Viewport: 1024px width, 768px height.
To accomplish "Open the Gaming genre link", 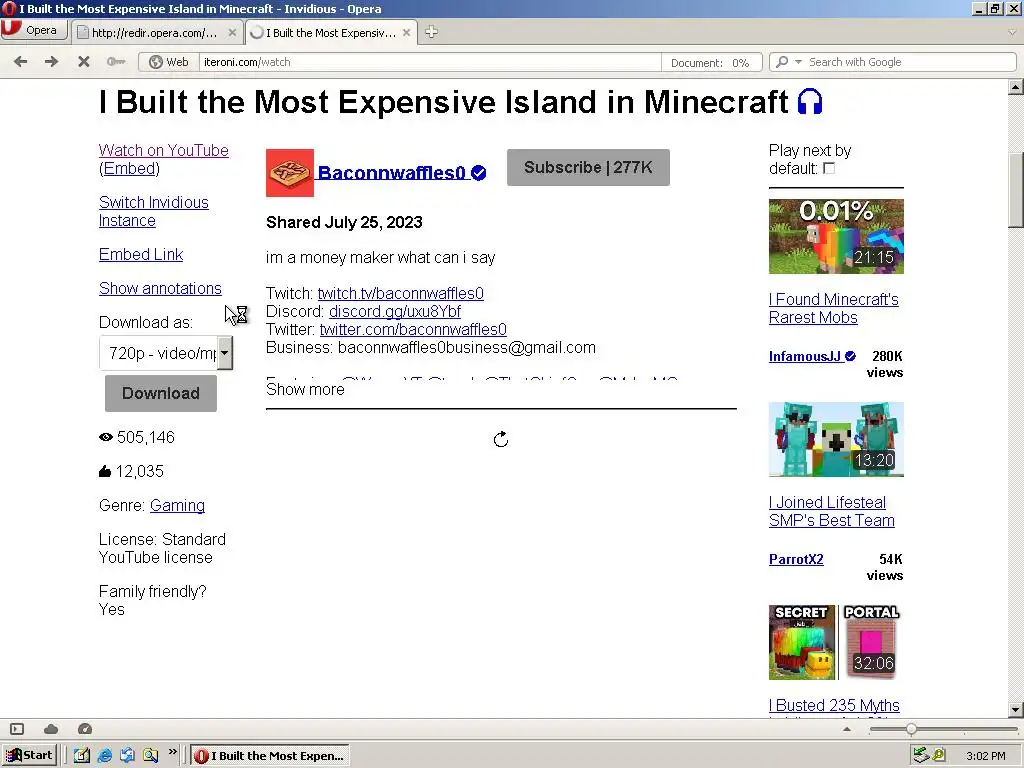I will click(177, 505).
